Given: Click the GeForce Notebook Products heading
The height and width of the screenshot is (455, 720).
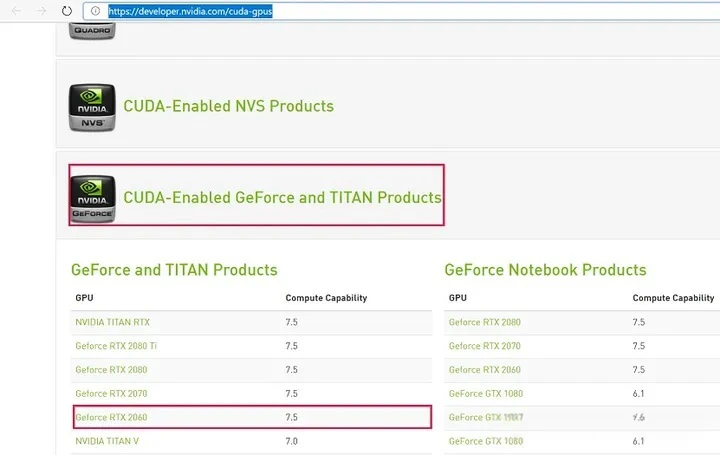Looking at the screenshot, I should [545, 270].
